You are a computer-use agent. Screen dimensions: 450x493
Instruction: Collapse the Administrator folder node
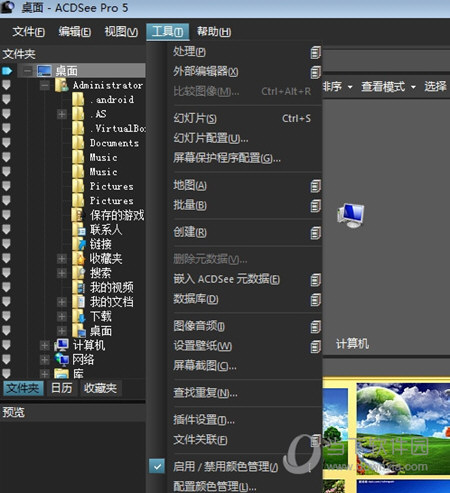[45, 85]
